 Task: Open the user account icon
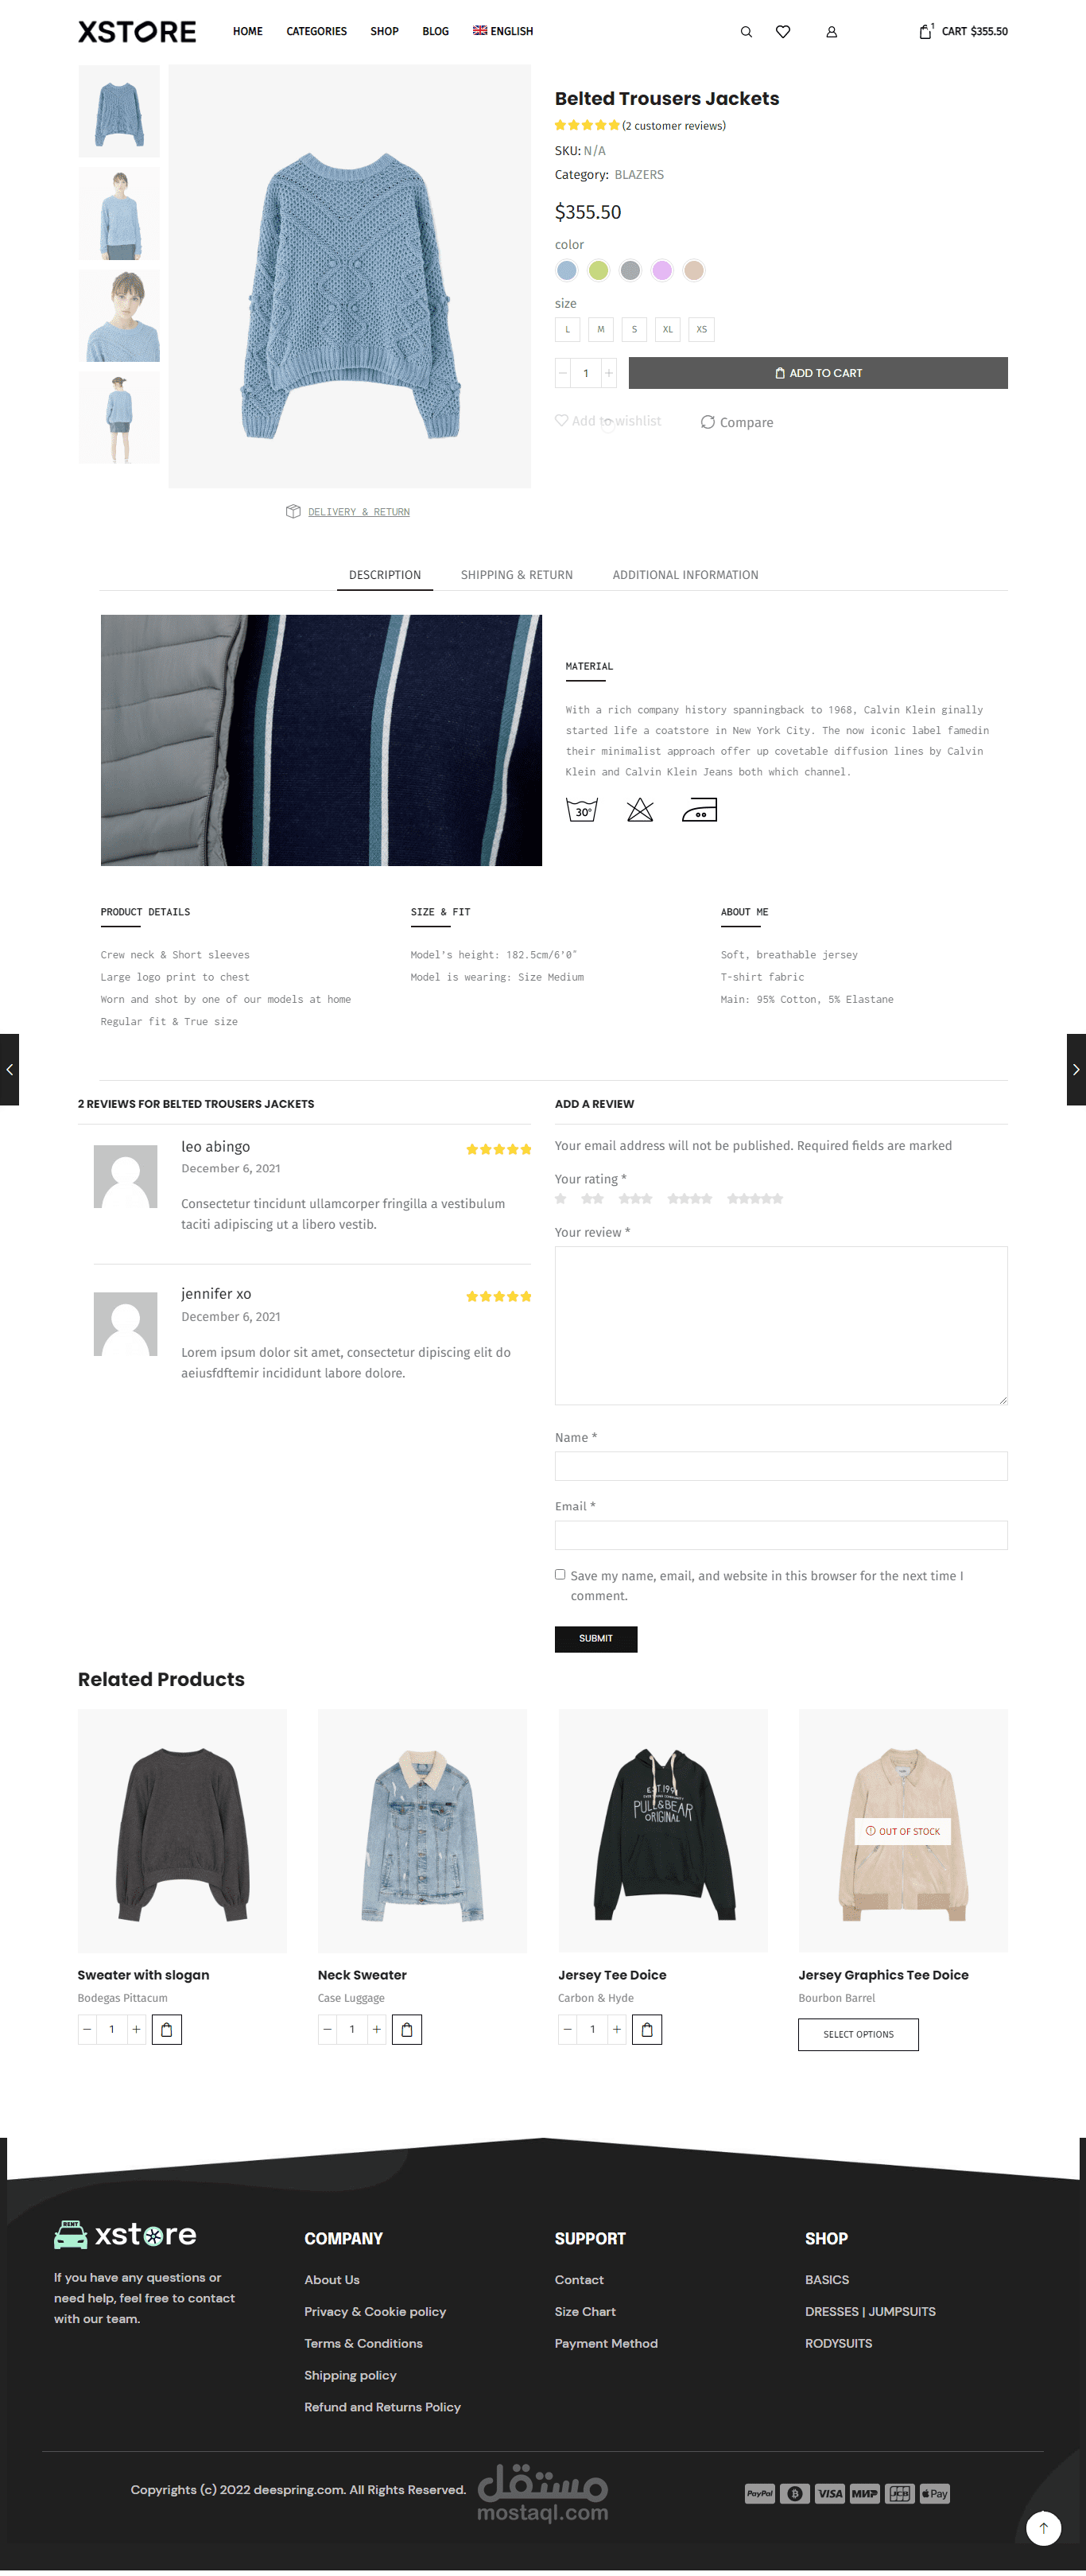point(831,32)
